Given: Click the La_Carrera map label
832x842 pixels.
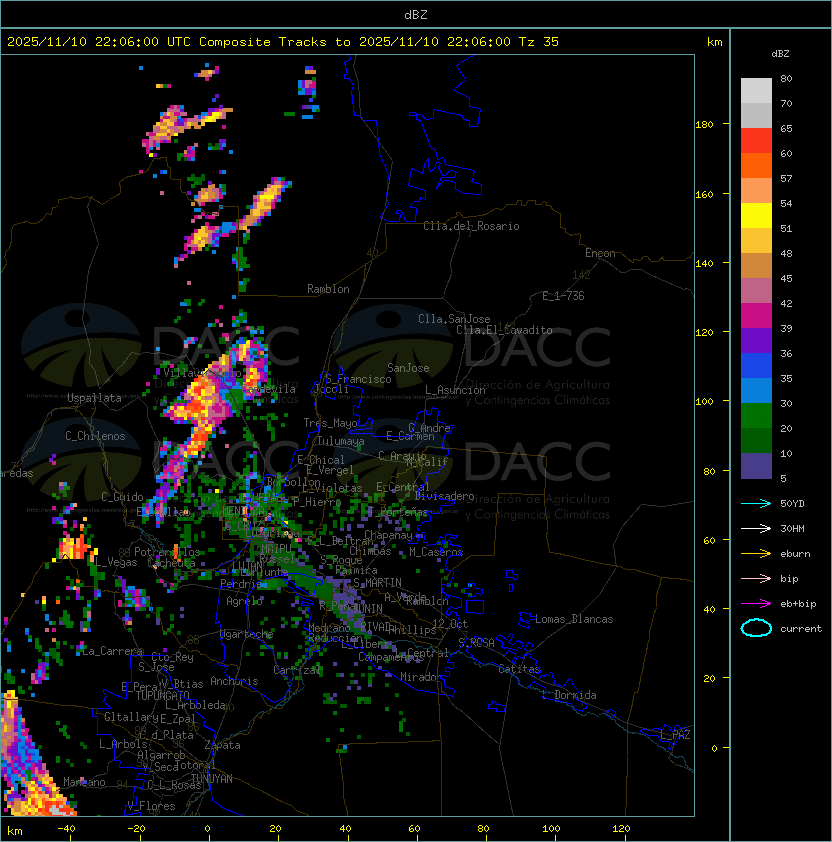Looking at the screenshot, I should click(112, 651).
